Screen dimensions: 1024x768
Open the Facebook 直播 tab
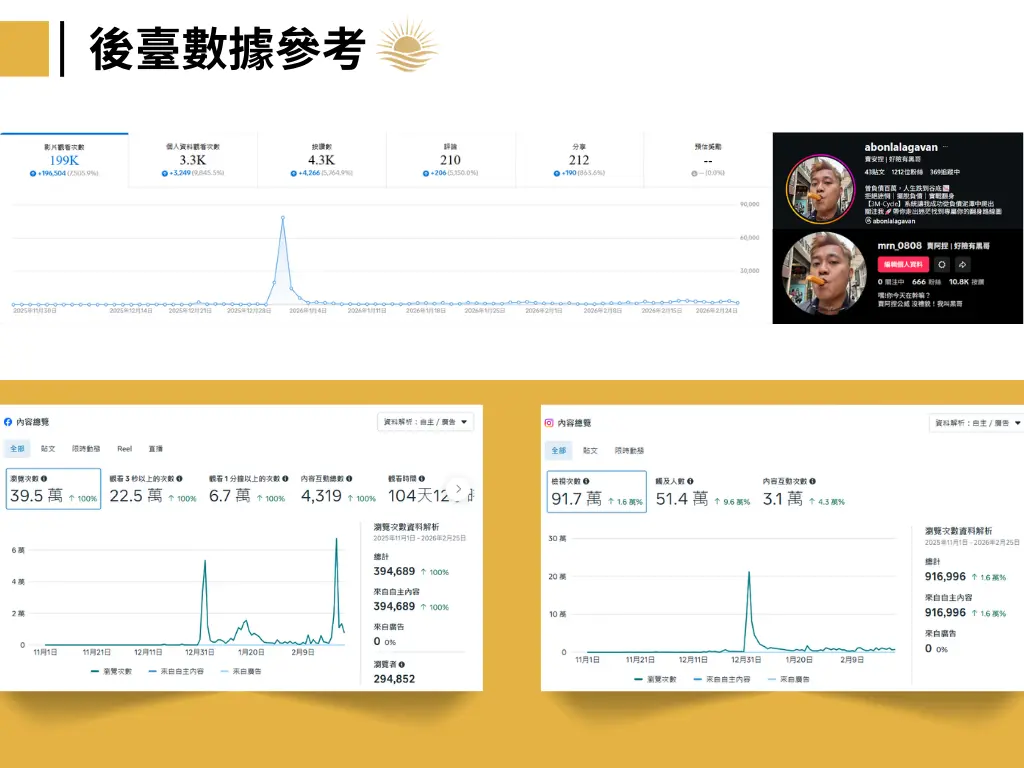(x=156, y=449)
